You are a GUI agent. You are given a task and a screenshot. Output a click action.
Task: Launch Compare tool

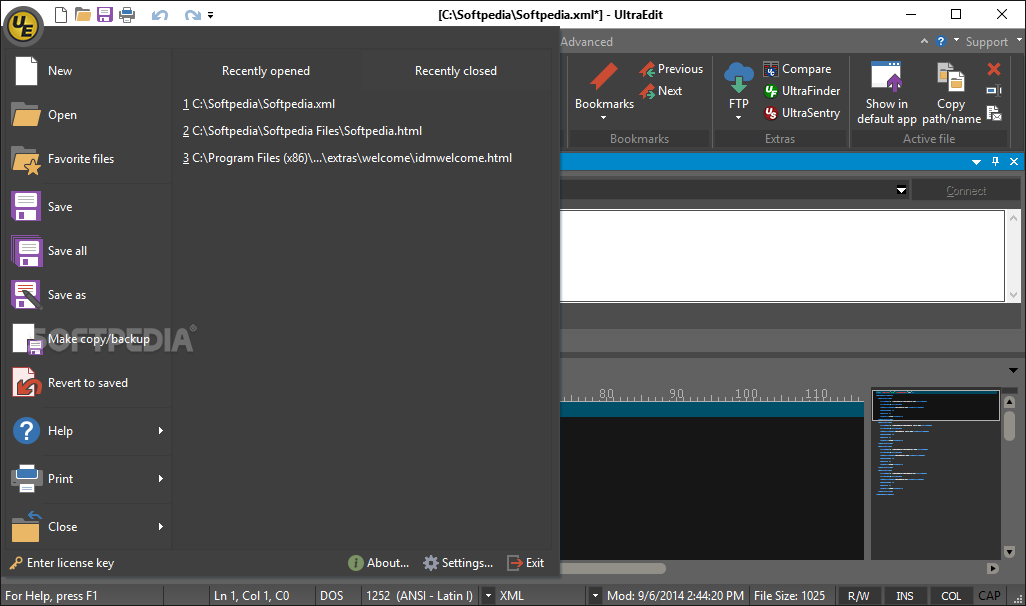point(797,69)
